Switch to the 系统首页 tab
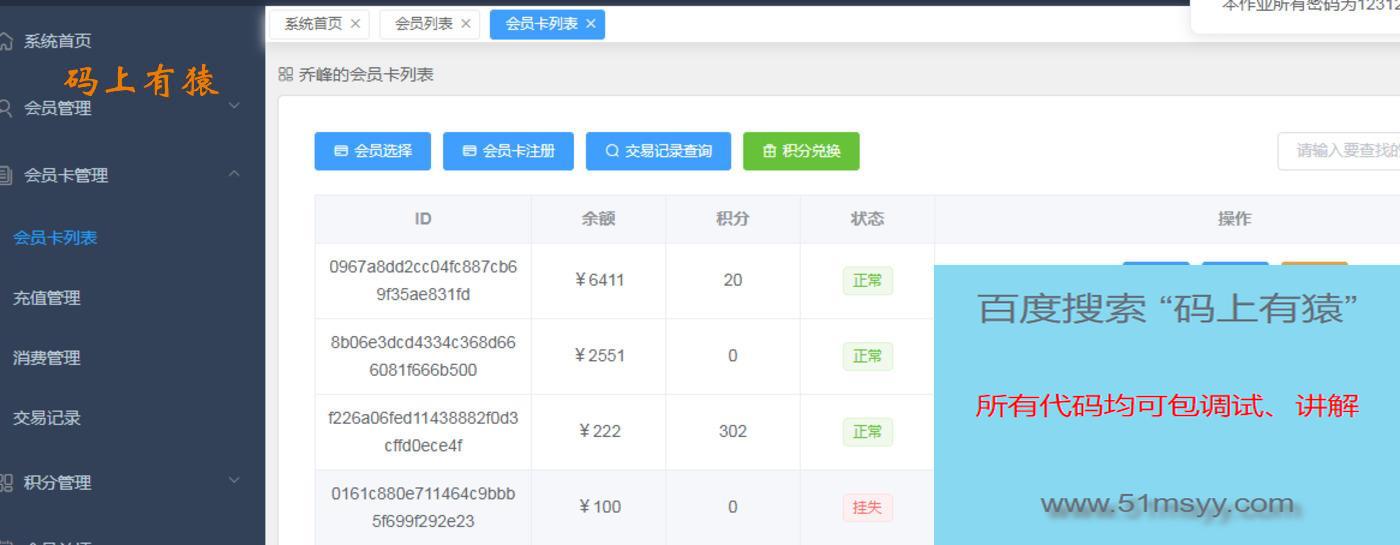The image size is (1400, 545). pyautogui.click(x=313, y=24)
